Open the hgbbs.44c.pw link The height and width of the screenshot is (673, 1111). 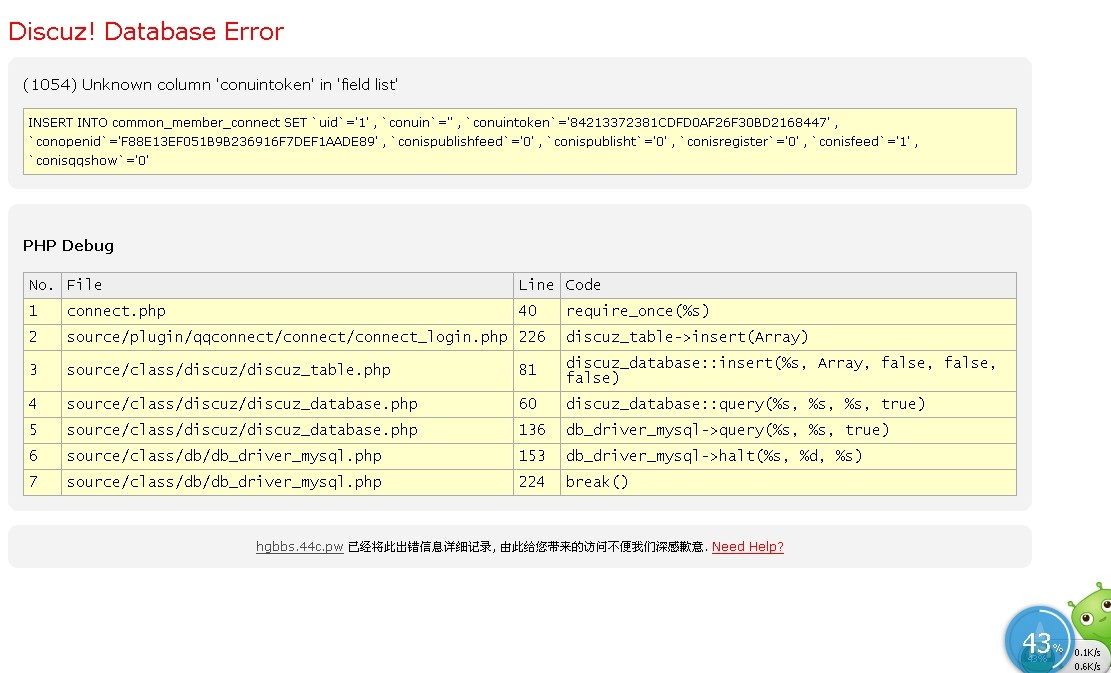tap(299, 547)
